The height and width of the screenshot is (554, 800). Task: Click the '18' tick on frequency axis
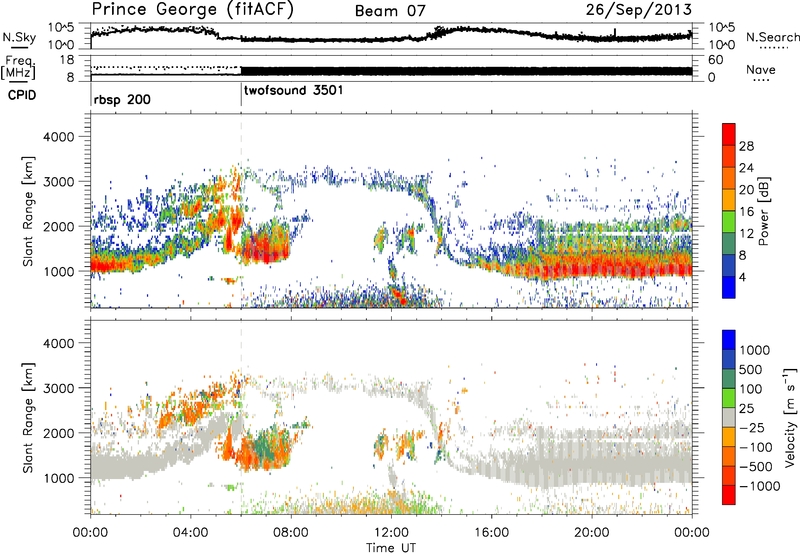click(x=67, y=60)
